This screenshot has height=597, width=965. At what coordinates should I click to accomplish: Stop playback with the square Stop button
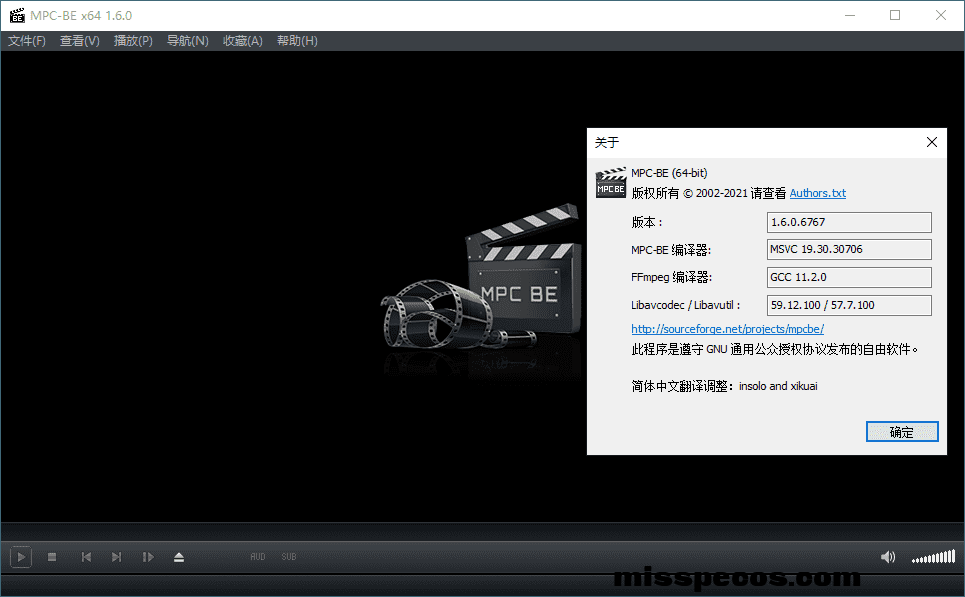[x=52, y=557]
